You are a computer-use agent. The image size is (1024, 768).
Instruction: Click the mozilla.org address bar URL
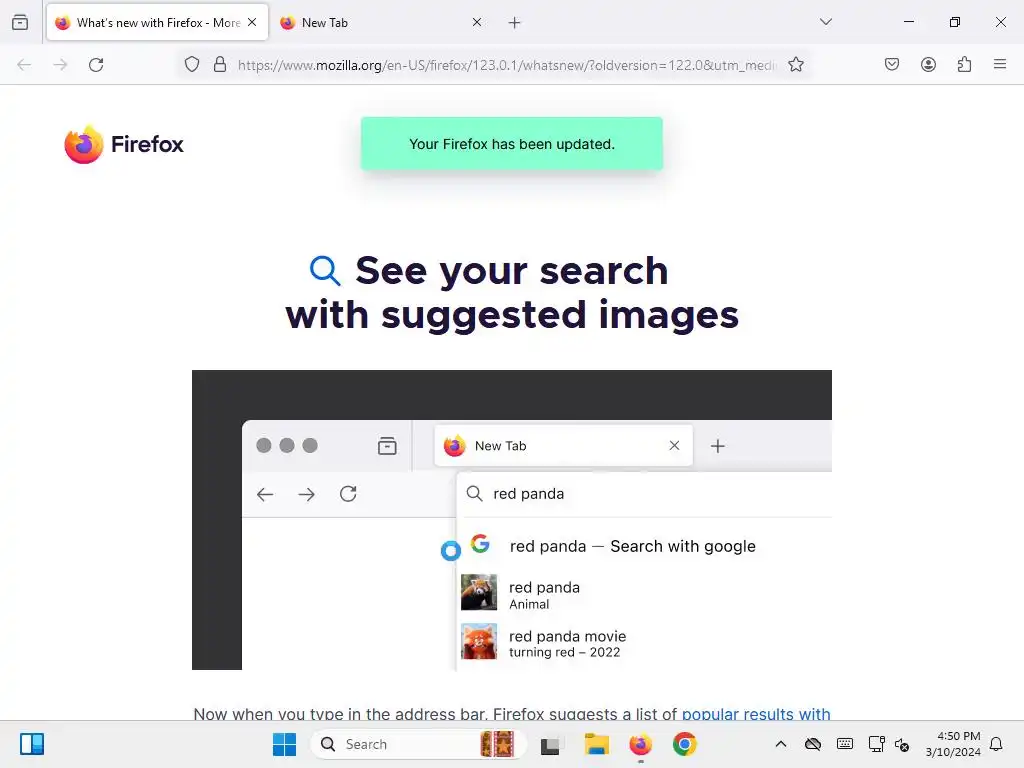(x=507, y=65)
